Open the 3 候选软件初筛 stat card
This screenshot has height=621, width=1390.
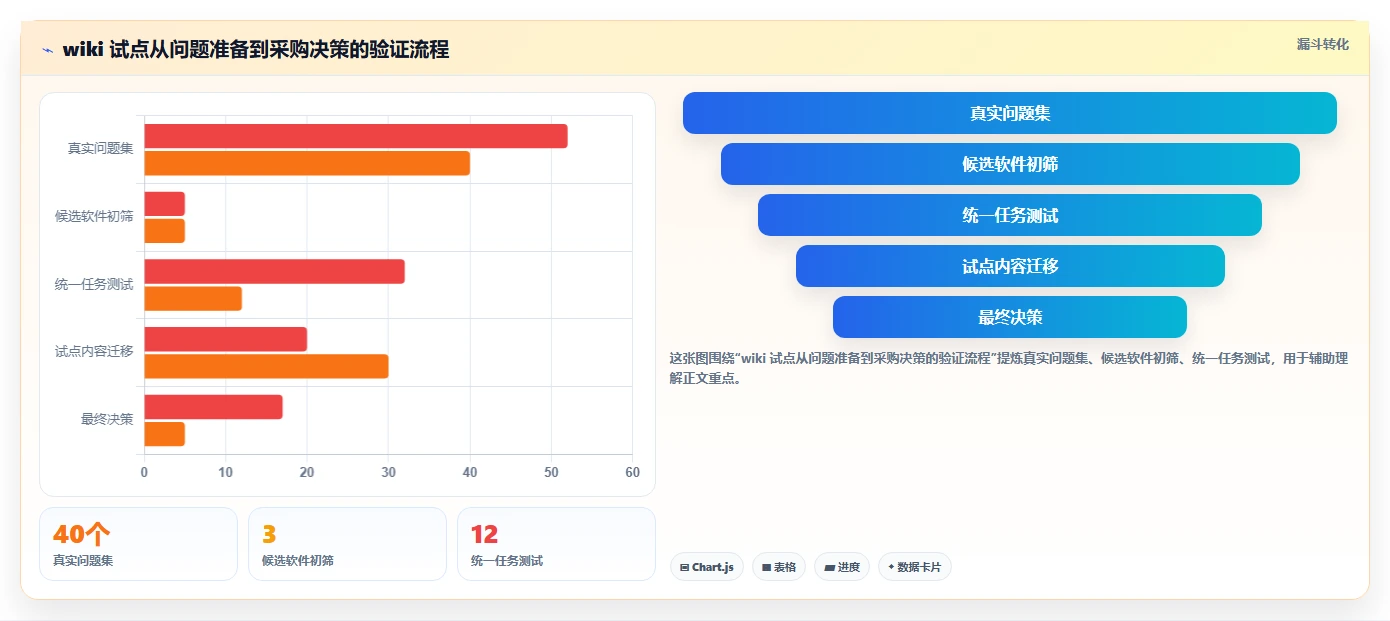tap(347, 544)
